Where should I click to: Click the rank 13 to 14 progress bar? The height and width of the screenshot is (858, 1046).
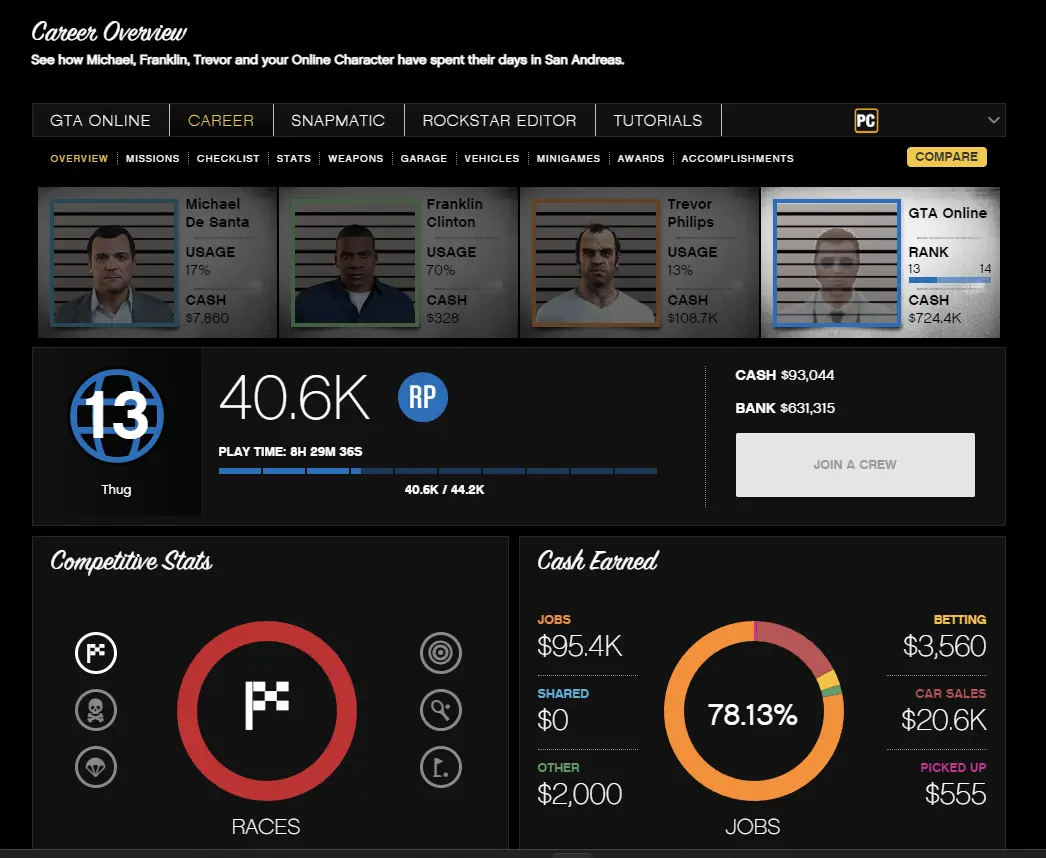(949, 280)
